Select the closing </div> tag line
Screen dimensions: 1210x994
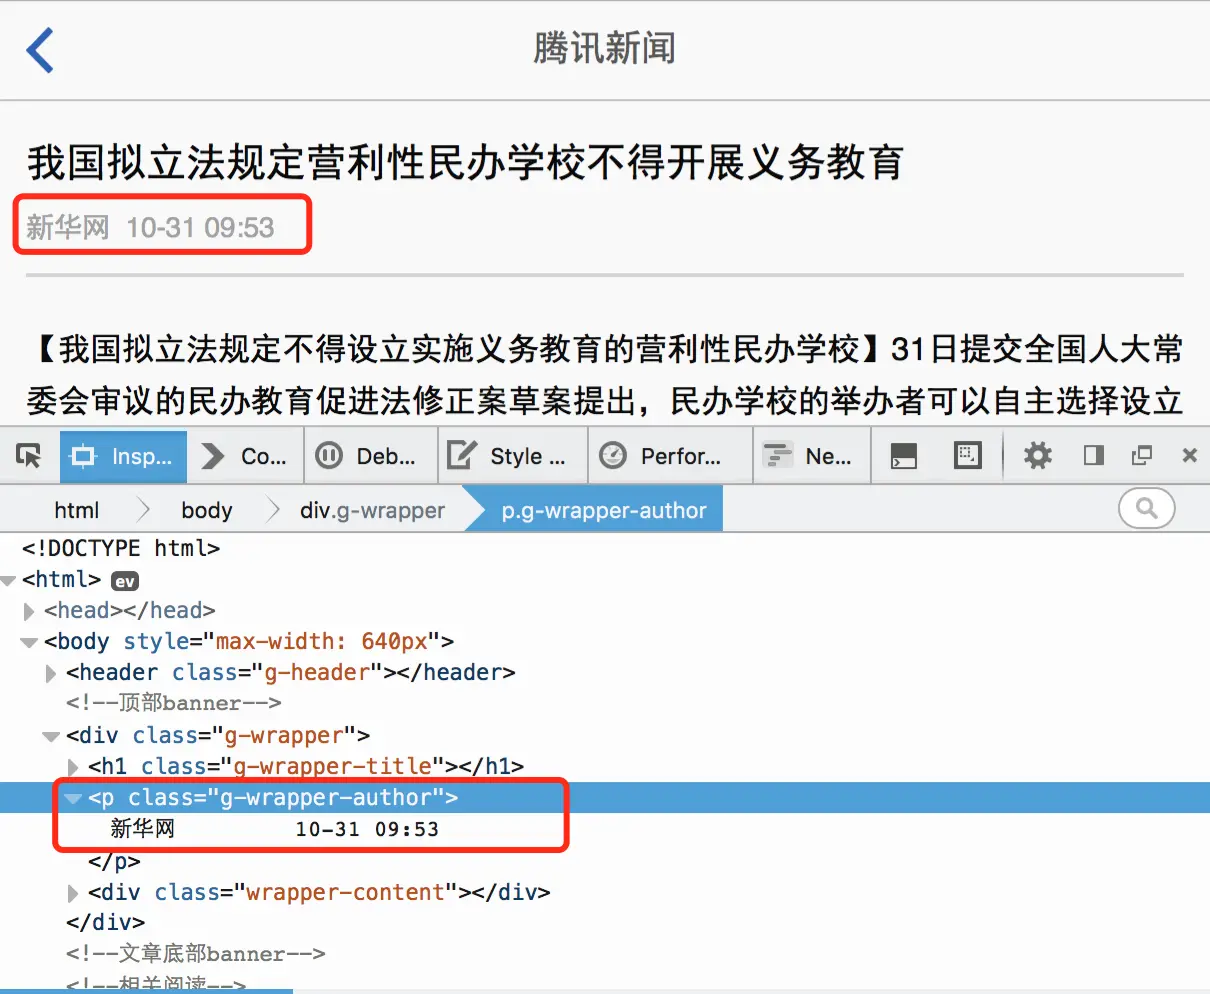(106, 922)
